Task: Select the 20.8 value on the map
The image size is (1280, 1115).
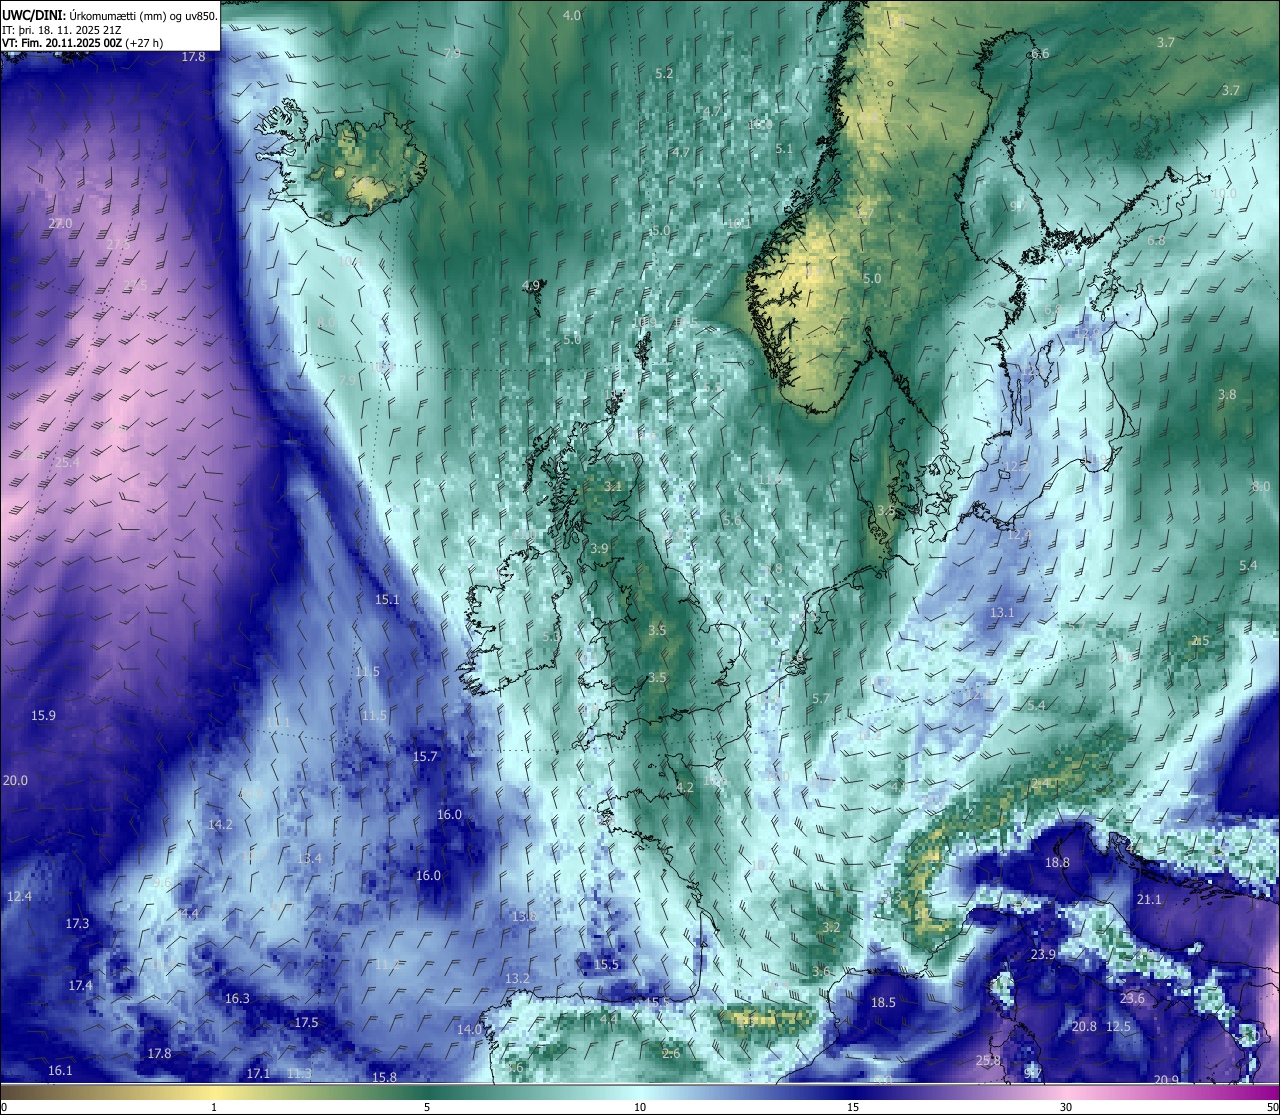Action: pyautogui.click(x=1084, y=1026)
